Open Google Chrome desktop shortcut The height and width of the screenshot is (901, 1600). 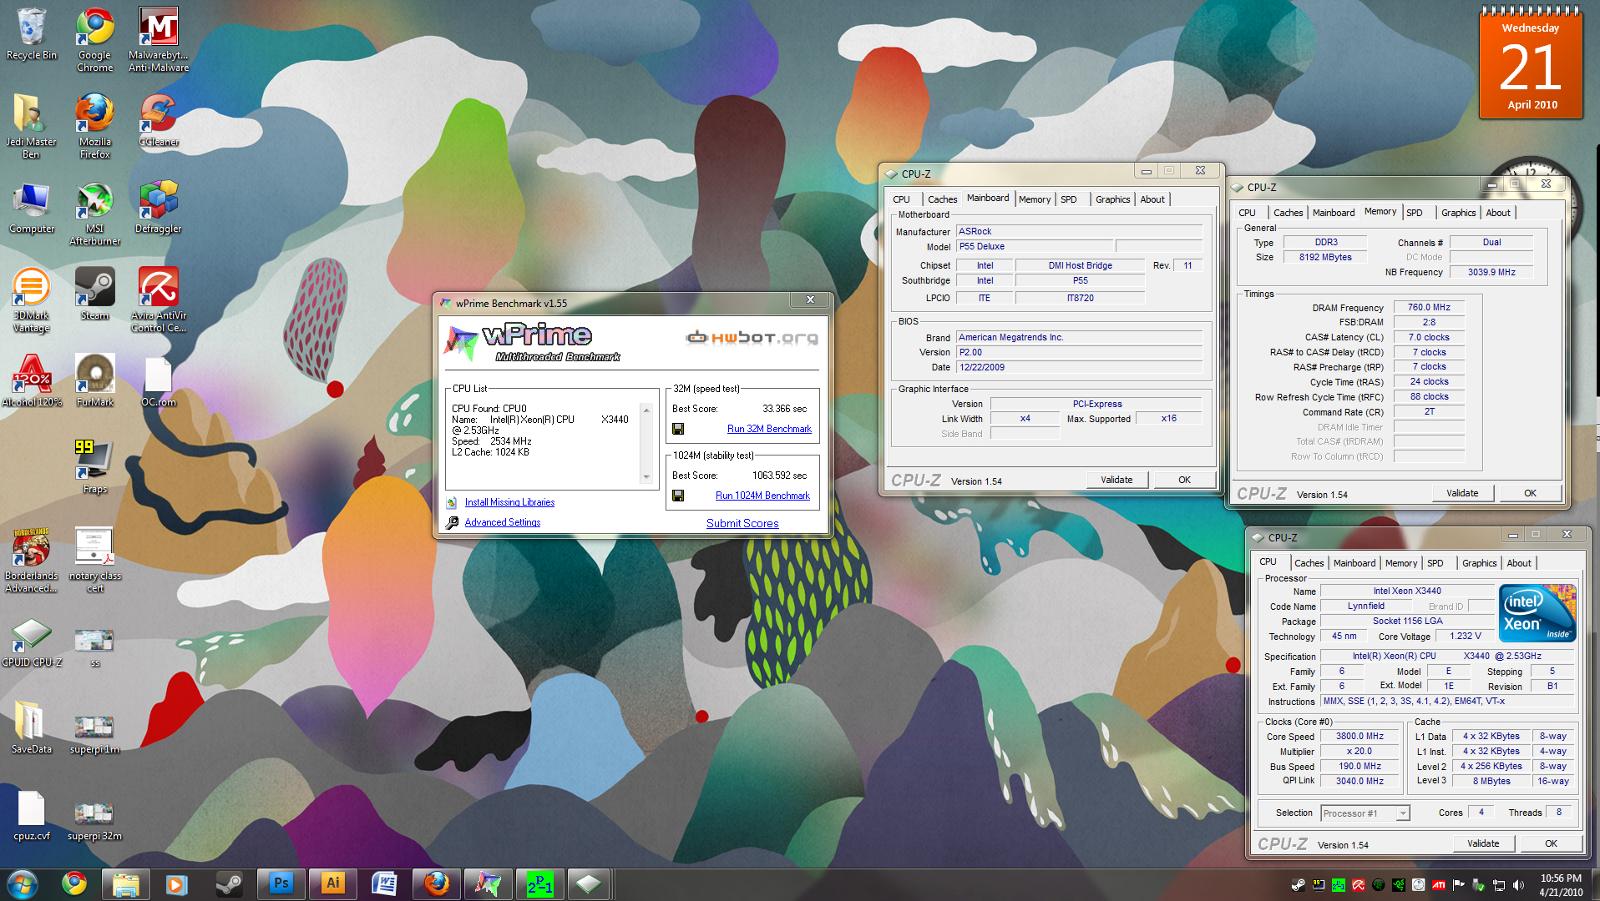(94, 40)
